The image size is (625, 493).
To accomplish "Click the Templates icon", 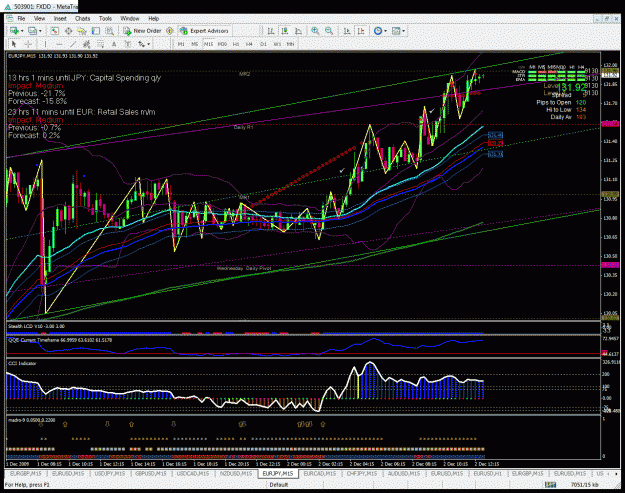I will tap(396, 31).
